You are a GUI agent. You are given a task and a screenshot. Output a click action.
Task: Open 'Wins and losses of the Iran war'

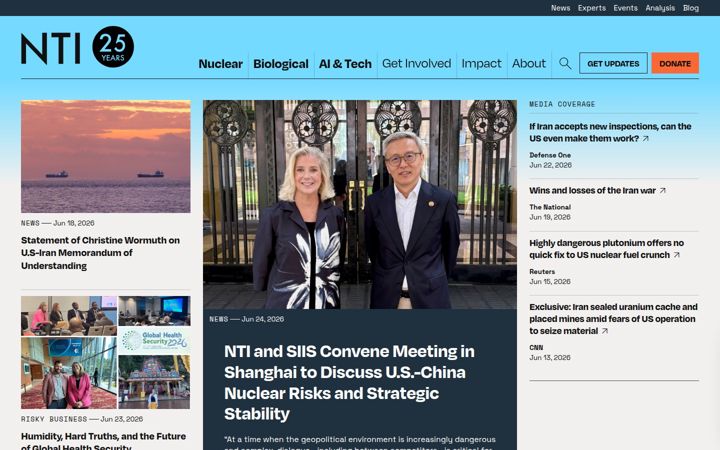click(x=592, y=191)
